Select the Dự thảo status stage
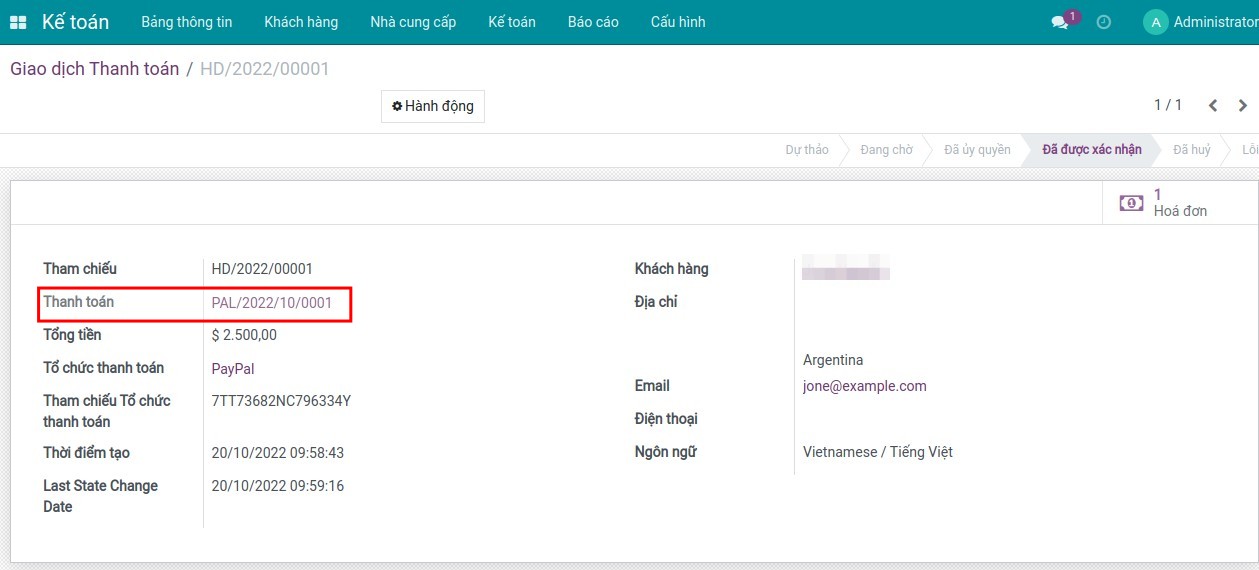 (x=807, y=150)
